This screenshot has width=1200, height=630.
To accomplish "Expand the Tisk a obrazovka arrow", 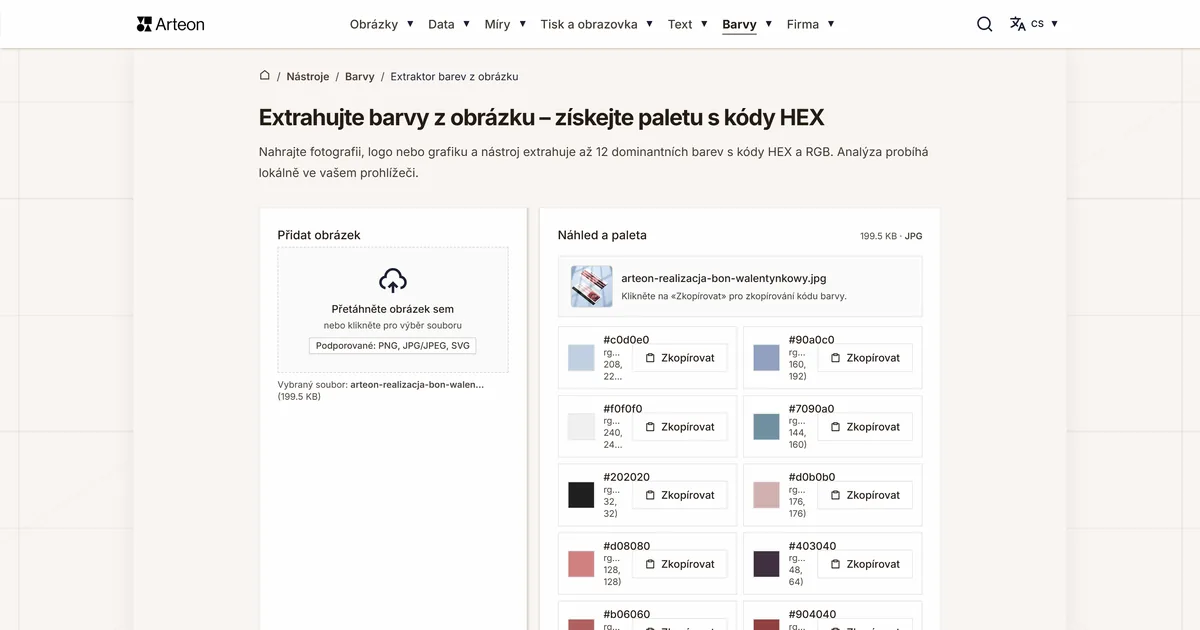I will tap(649, 24).
